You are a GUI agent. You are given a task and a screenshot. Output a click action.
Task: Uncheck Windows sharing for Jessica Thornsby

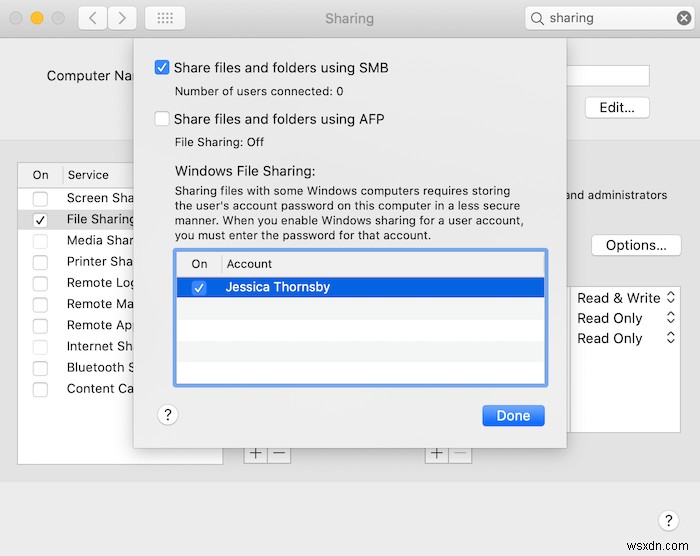(199, 287)
